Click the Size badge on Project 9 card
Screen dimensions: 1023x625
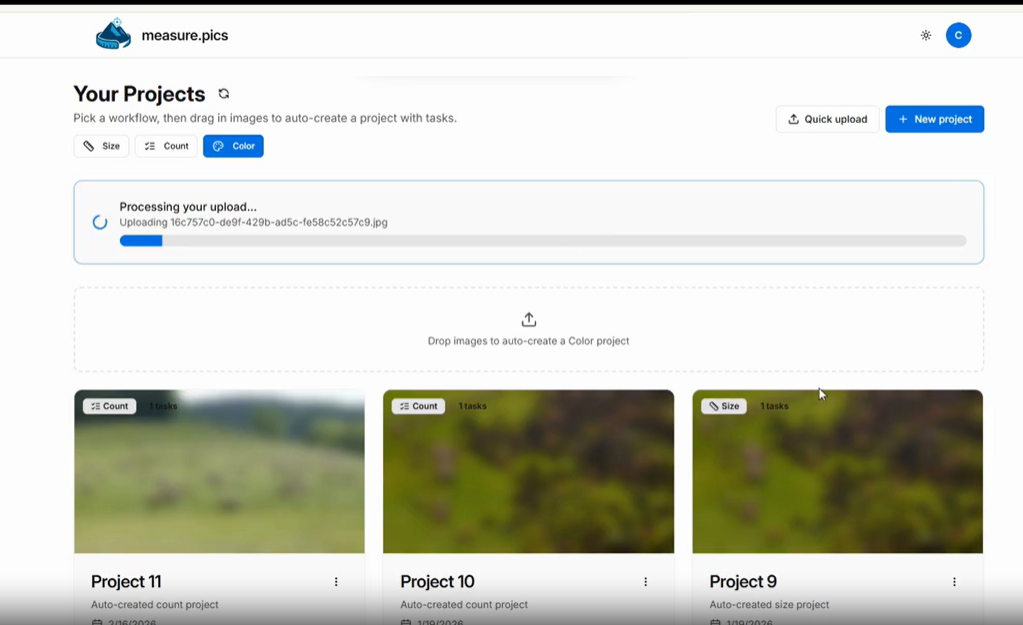(x=723, y=405)
